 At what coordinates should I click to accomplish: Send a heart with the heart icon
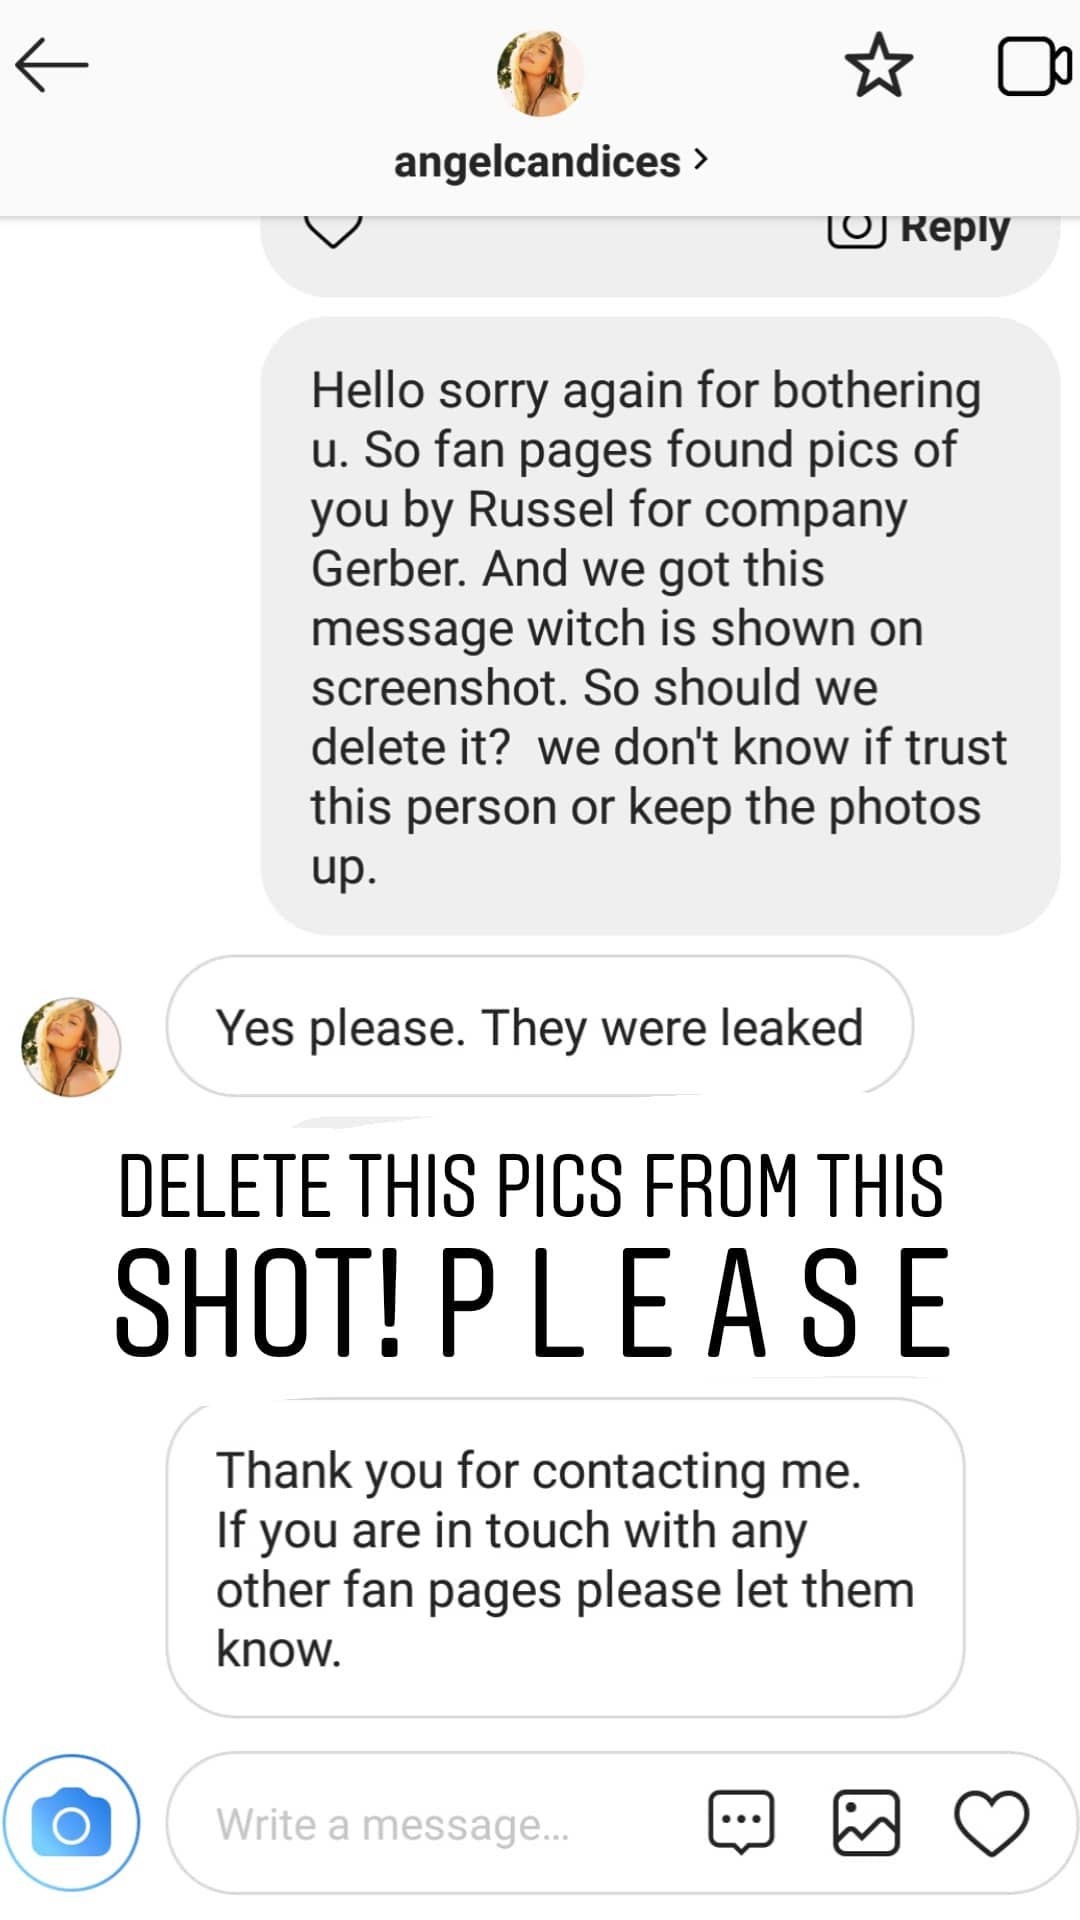tap(992, 1823)
